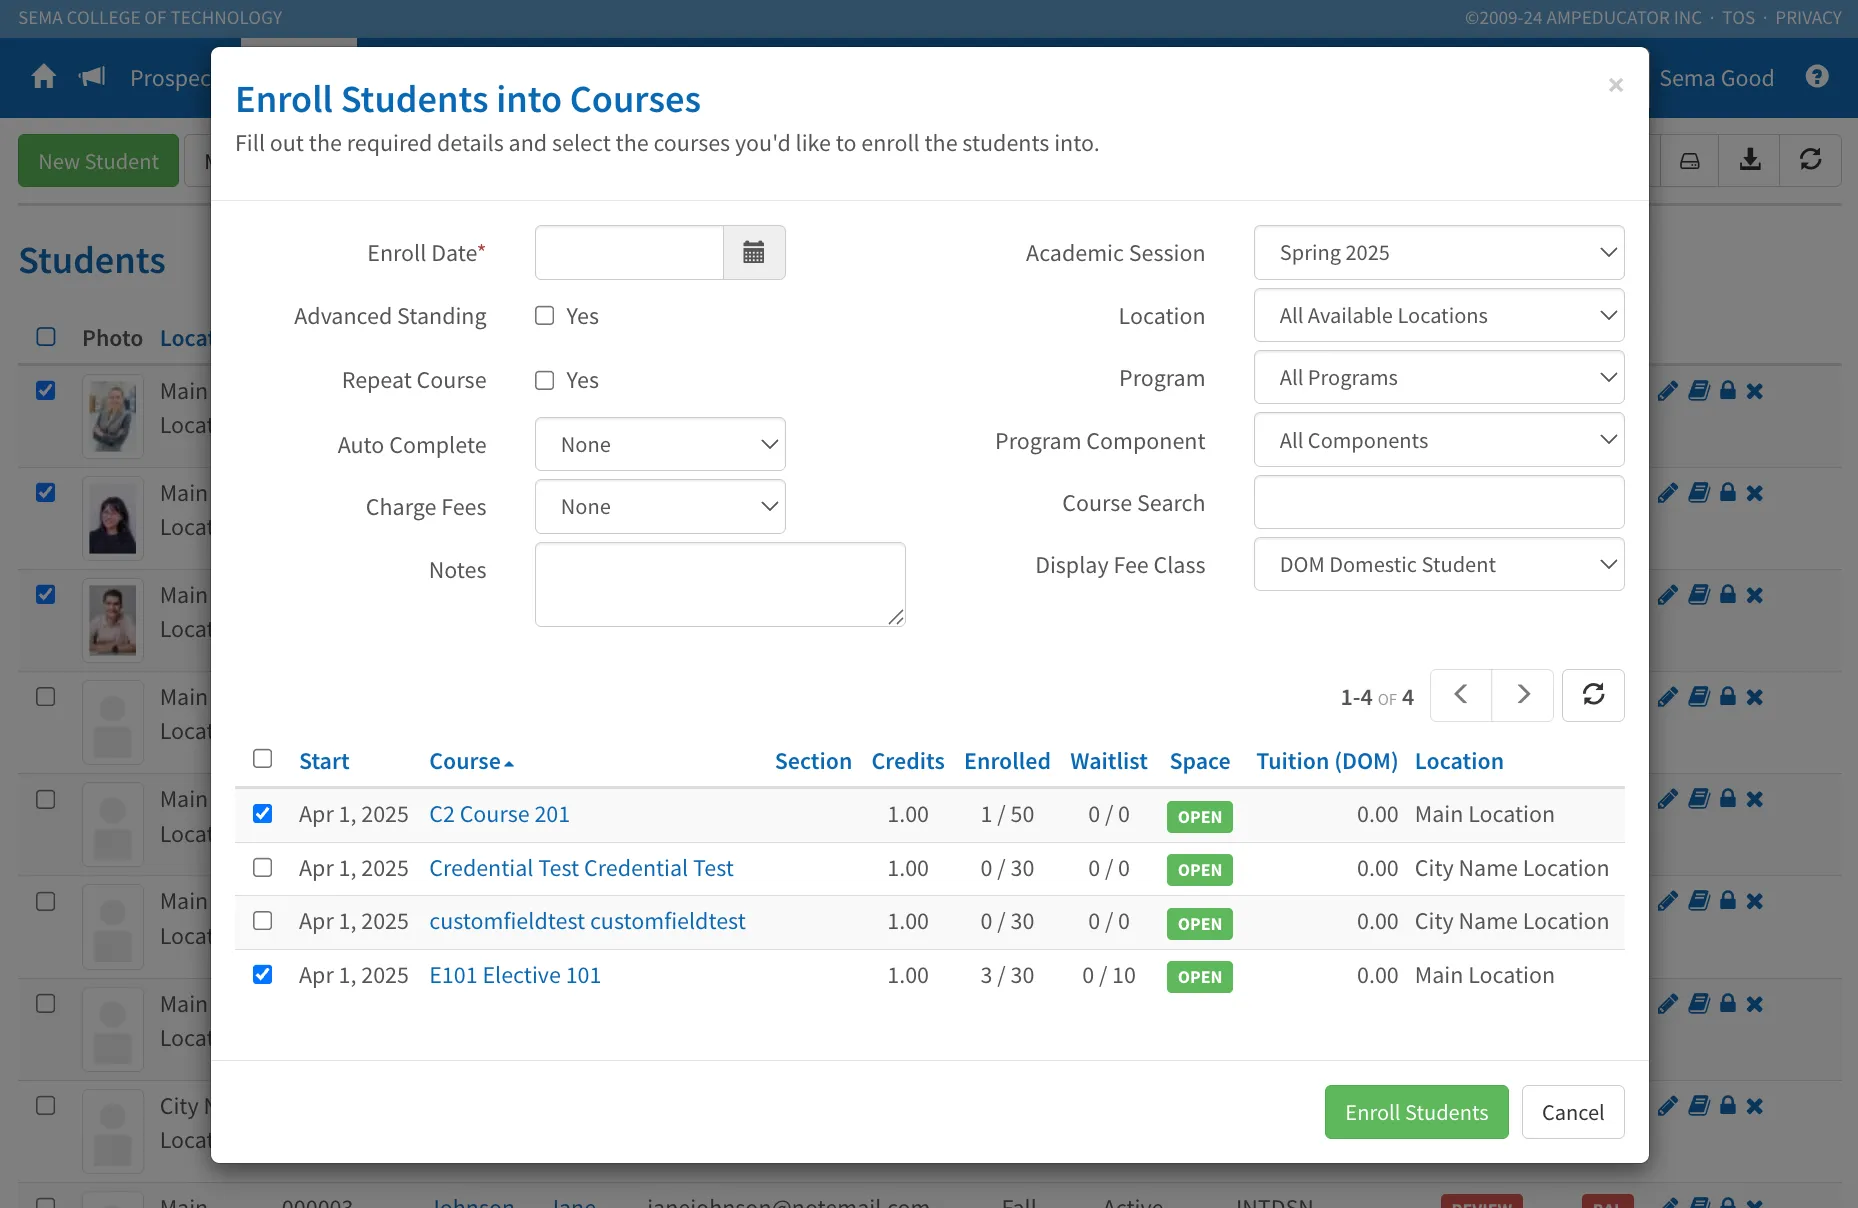Click into the Course Search field

(1439, 502)
